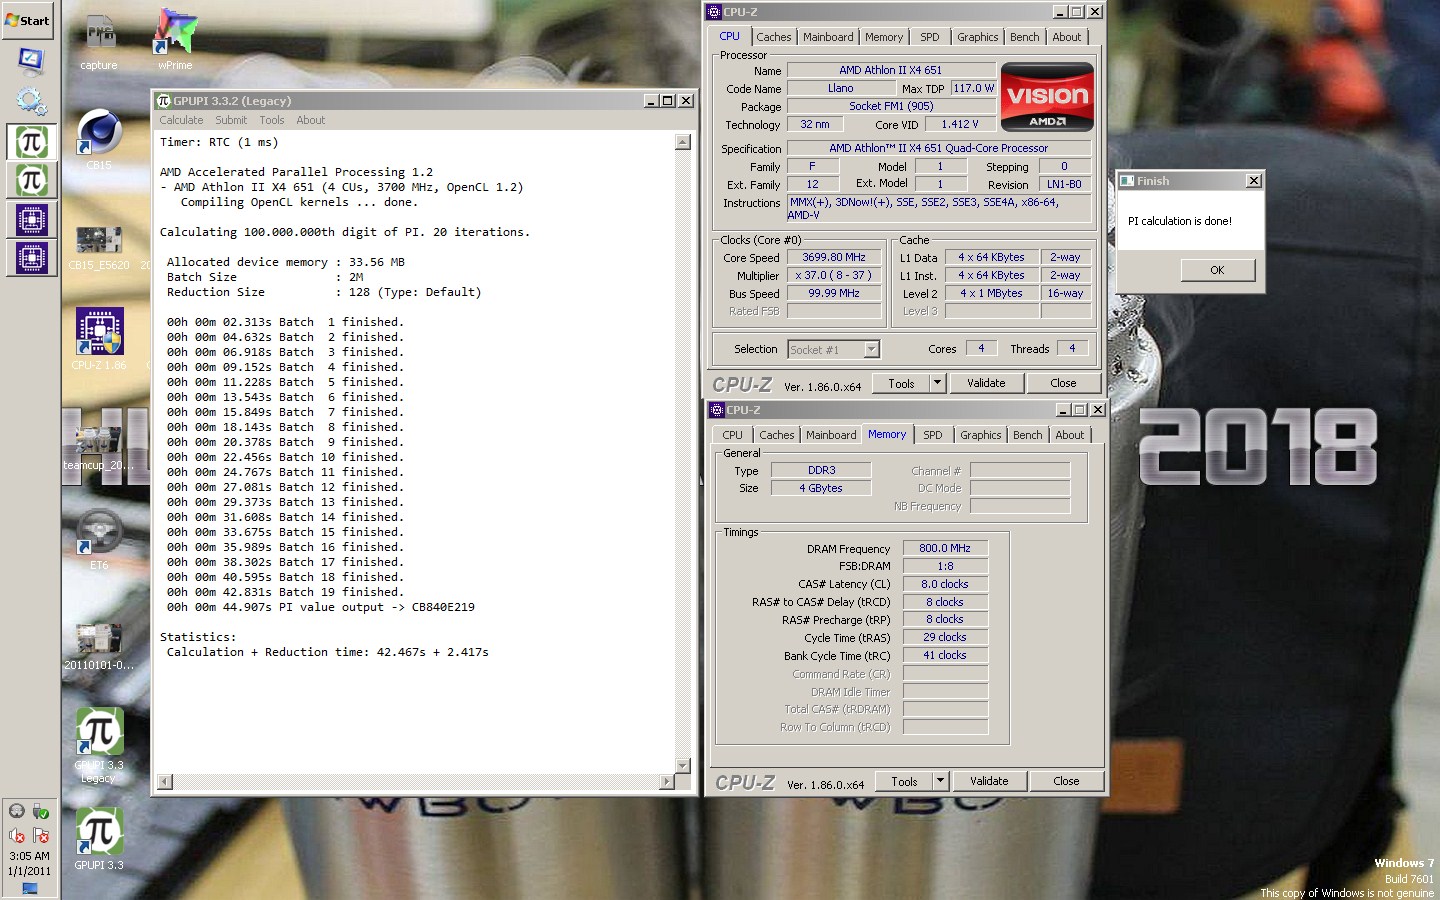Click Close button in upper CPU-Z window
The height and width of the screenshot is (900, 1440).
click(x=1063, y=383)
